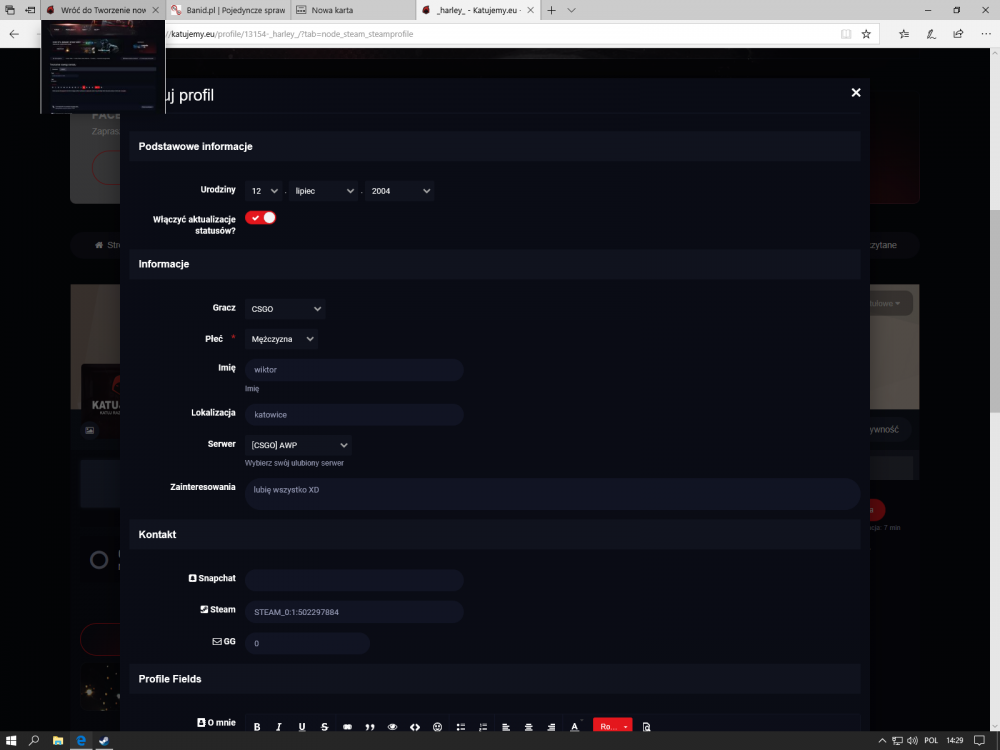
Task: Insert a bulleted list in the editor
Action: (460, 726)
